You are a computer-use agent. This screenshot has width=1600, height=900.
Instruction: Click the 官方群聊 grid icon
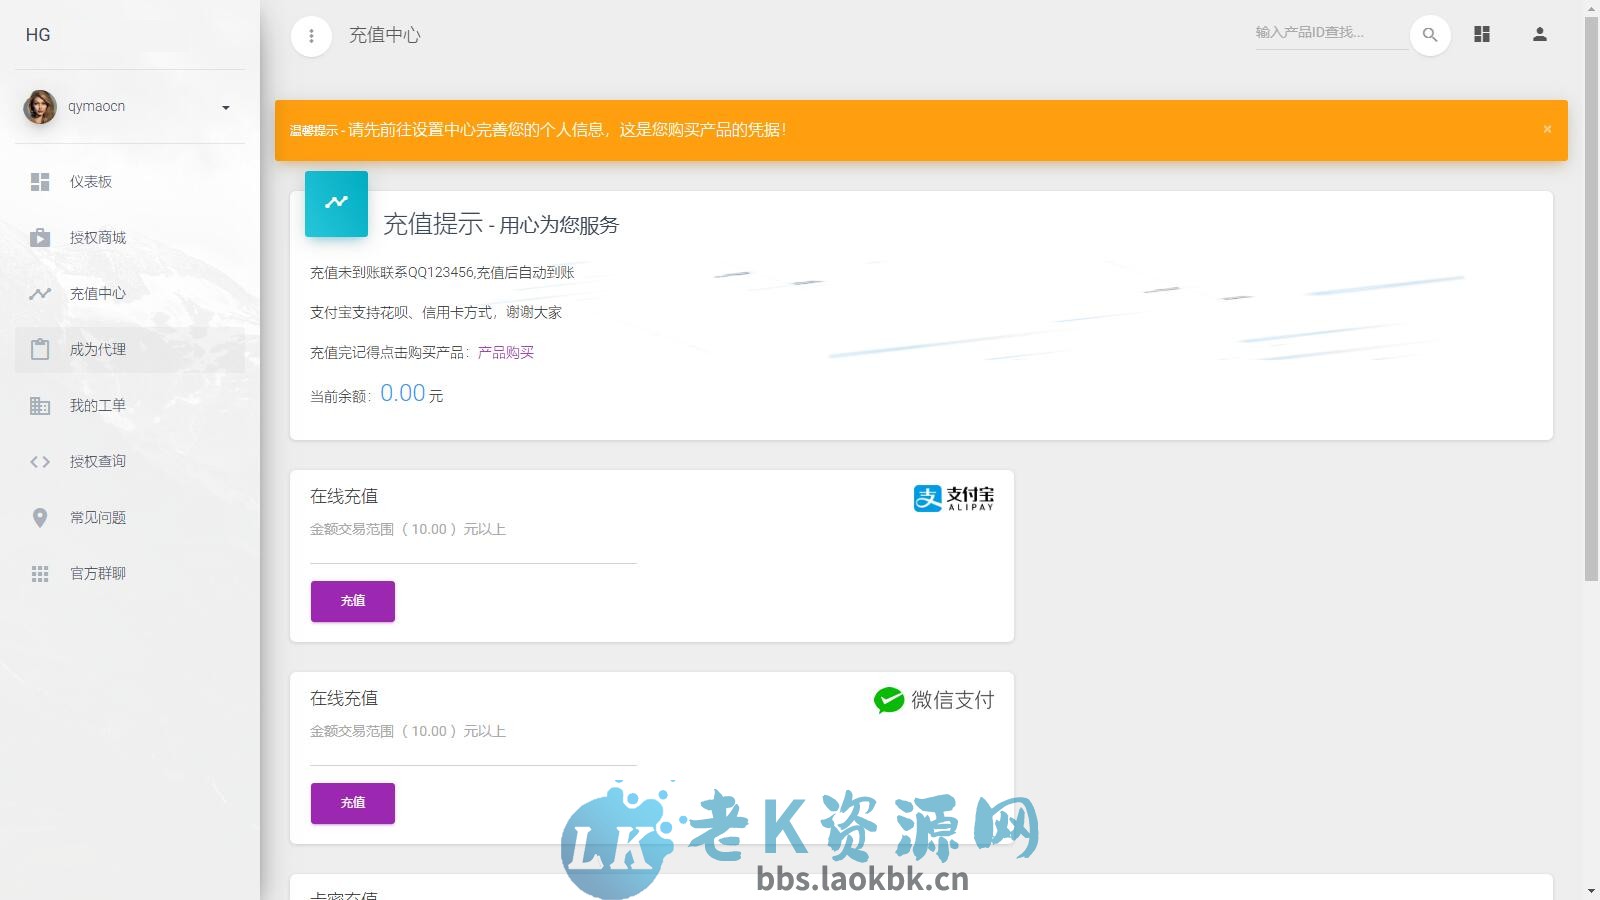point(40,573)
